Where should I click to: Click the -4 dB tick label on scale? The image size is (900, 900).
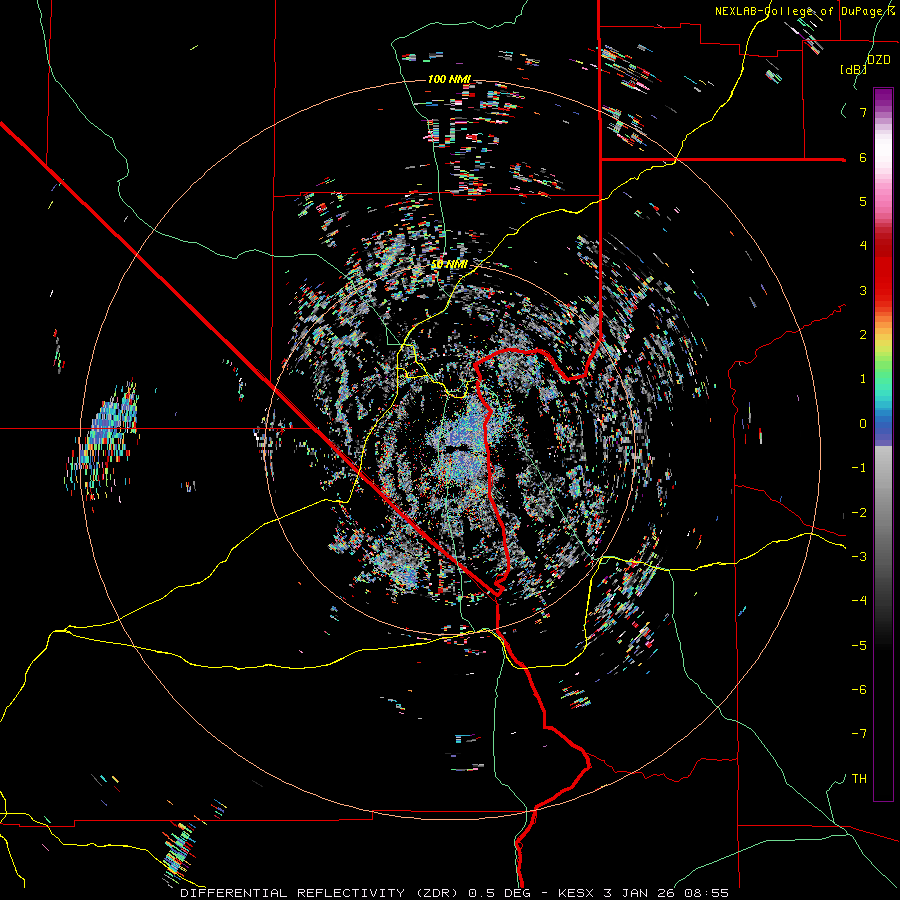click(x=859, y=601)
